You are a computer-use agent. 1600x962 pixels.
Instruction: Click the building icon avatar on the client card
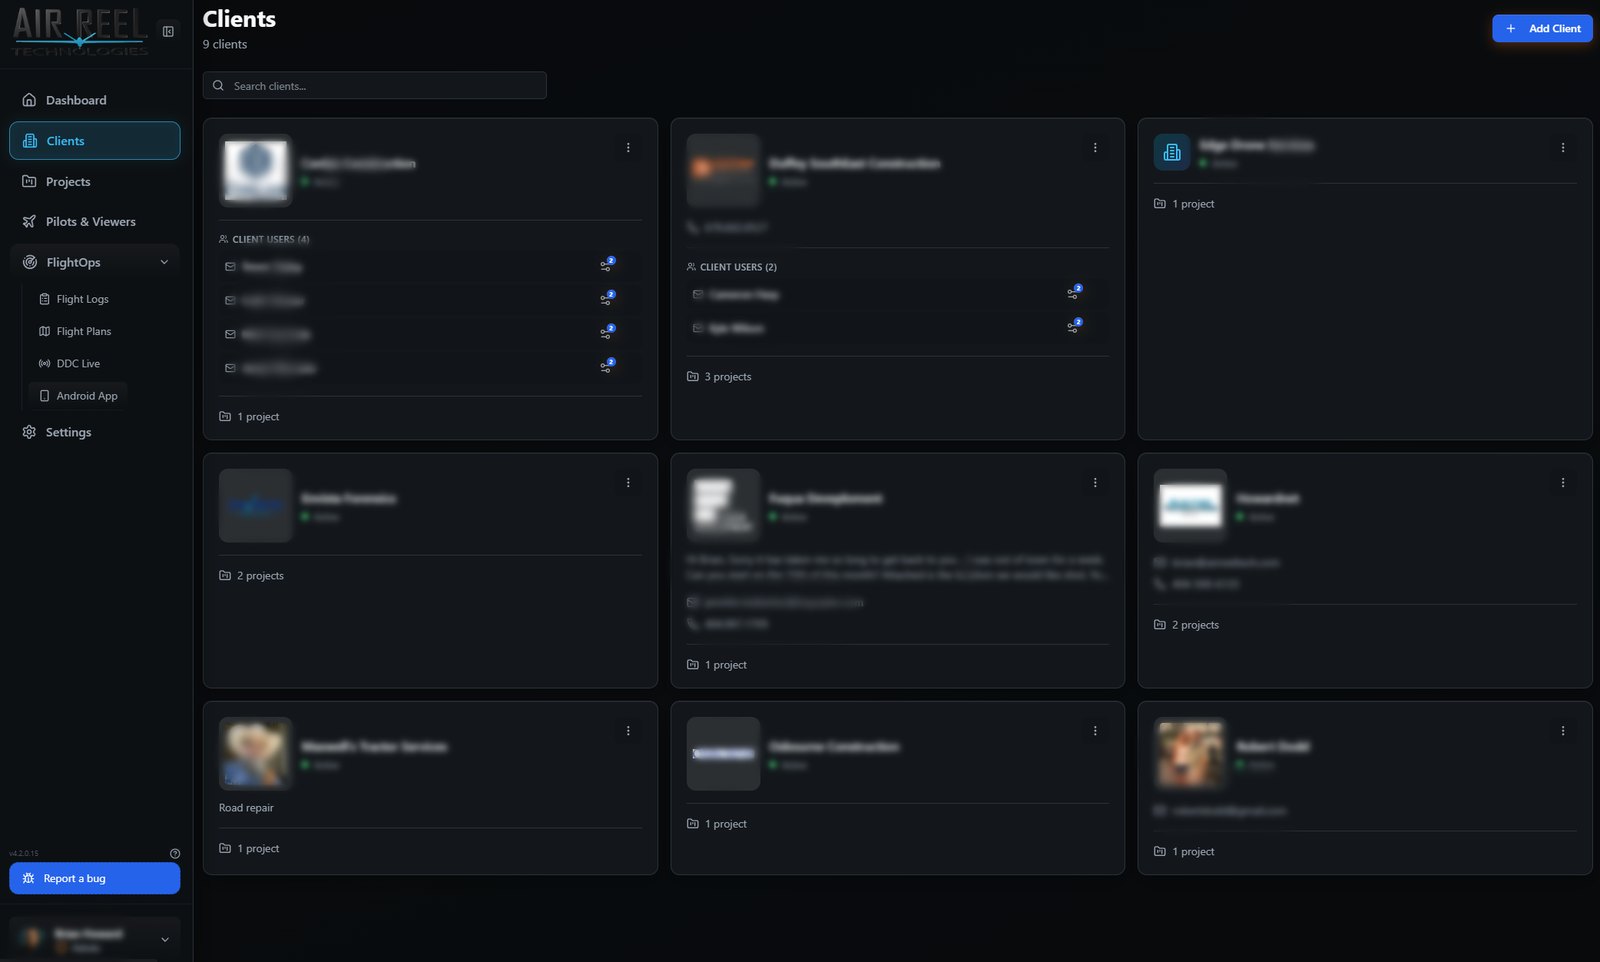coord(1172,152)
